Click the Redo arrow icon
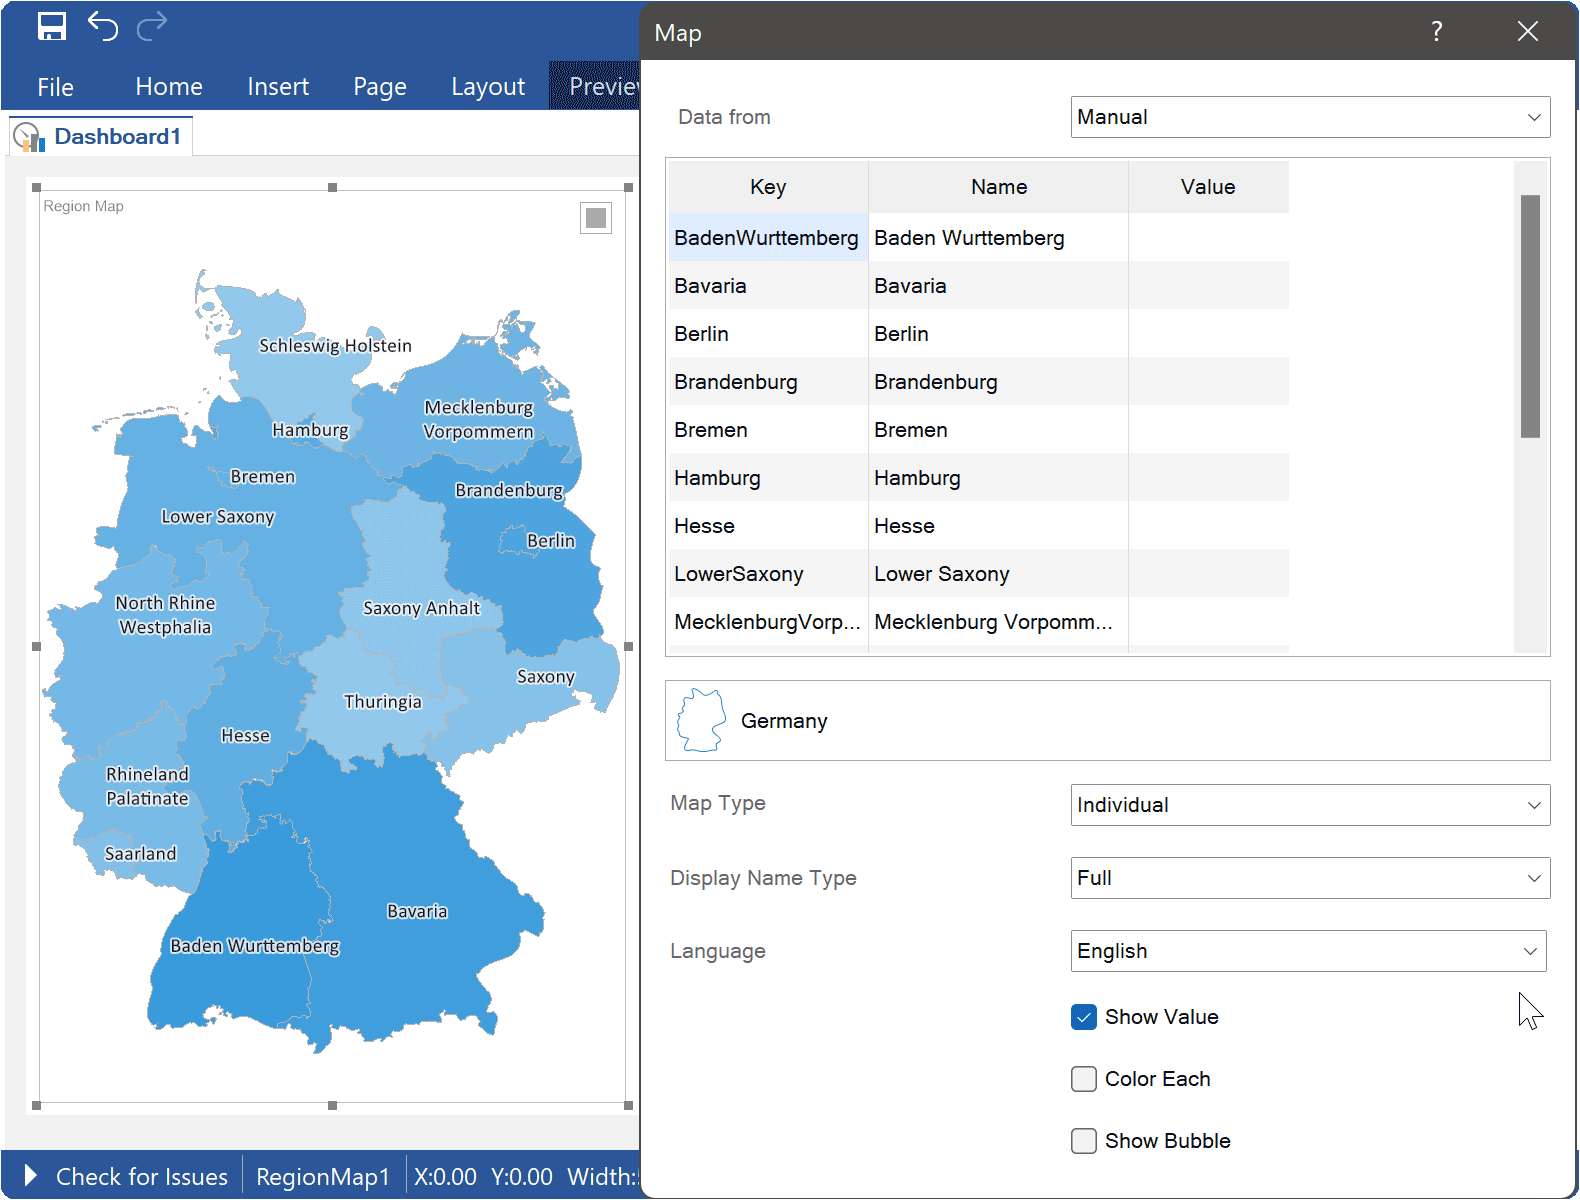Screen dimensions: 1580x1200 (152, 27)
